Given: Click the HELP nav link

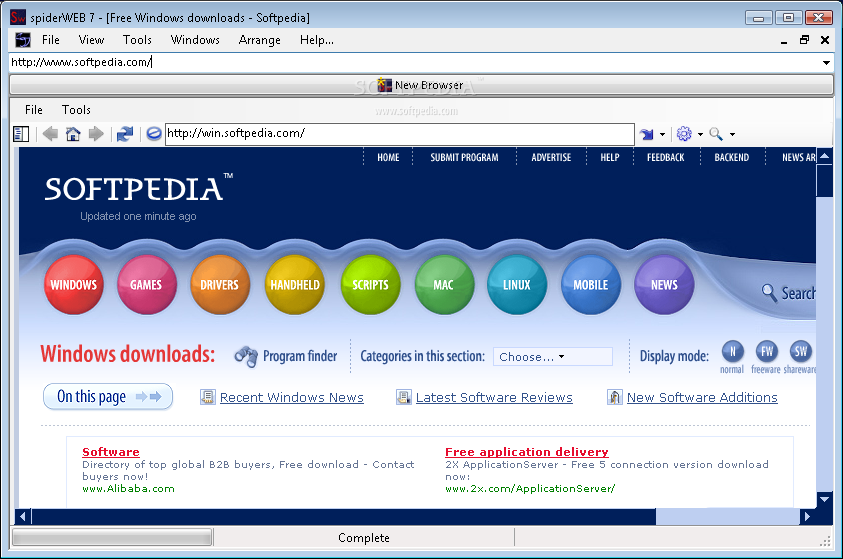Looking at the screenshot, I should click(610, 157).
